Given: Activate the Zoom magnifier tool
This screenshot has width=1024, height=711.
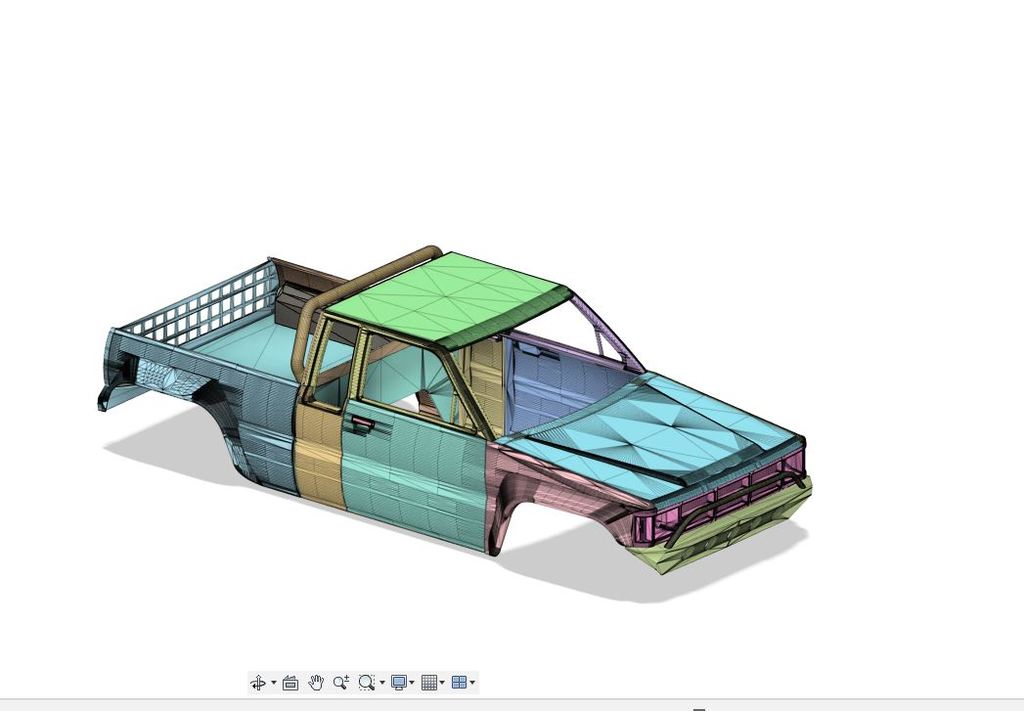Looking at the screenshot, I should click(x=340, y=682).
